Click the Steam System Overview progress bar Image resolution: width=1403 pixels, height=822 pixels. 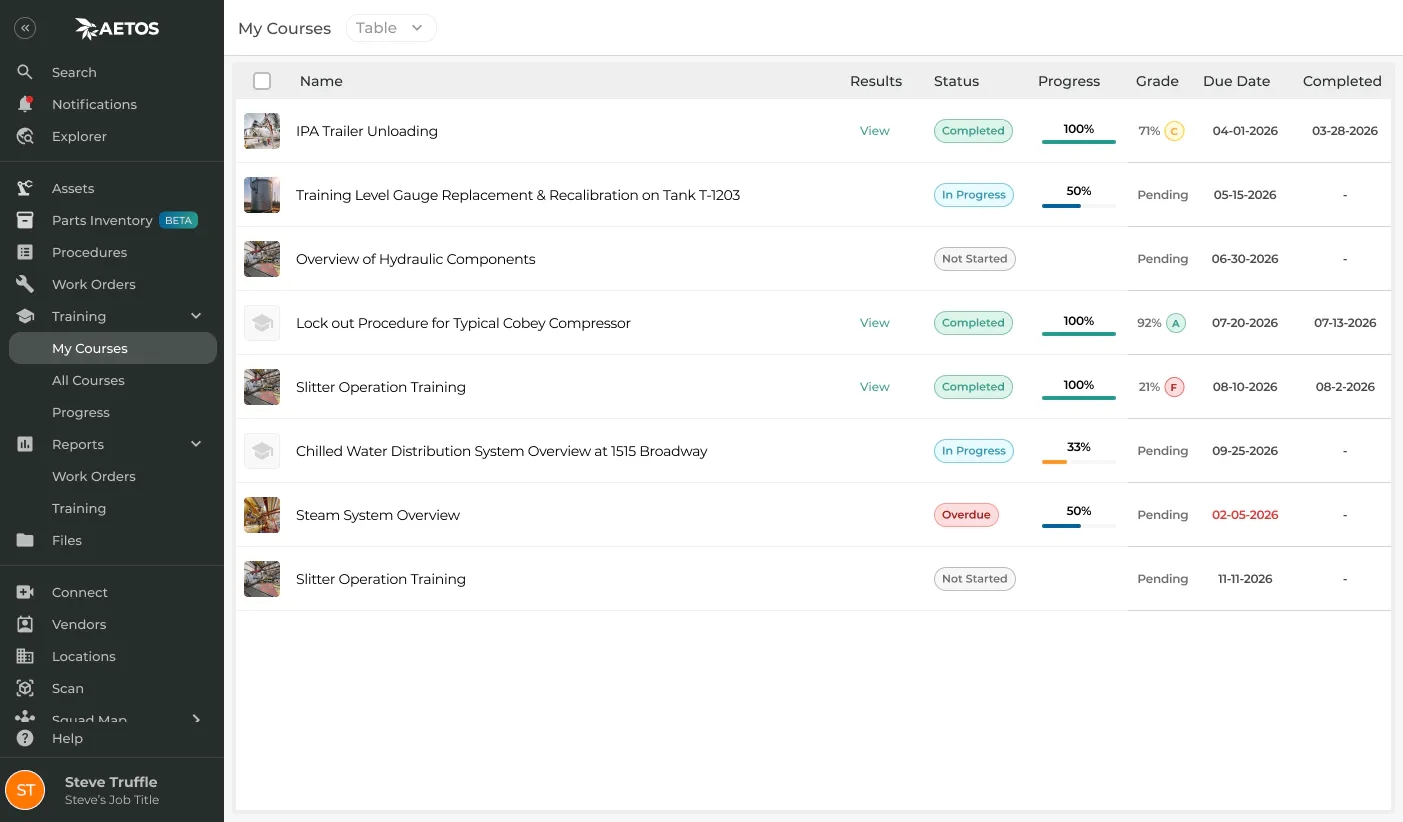click(1078, 525)
